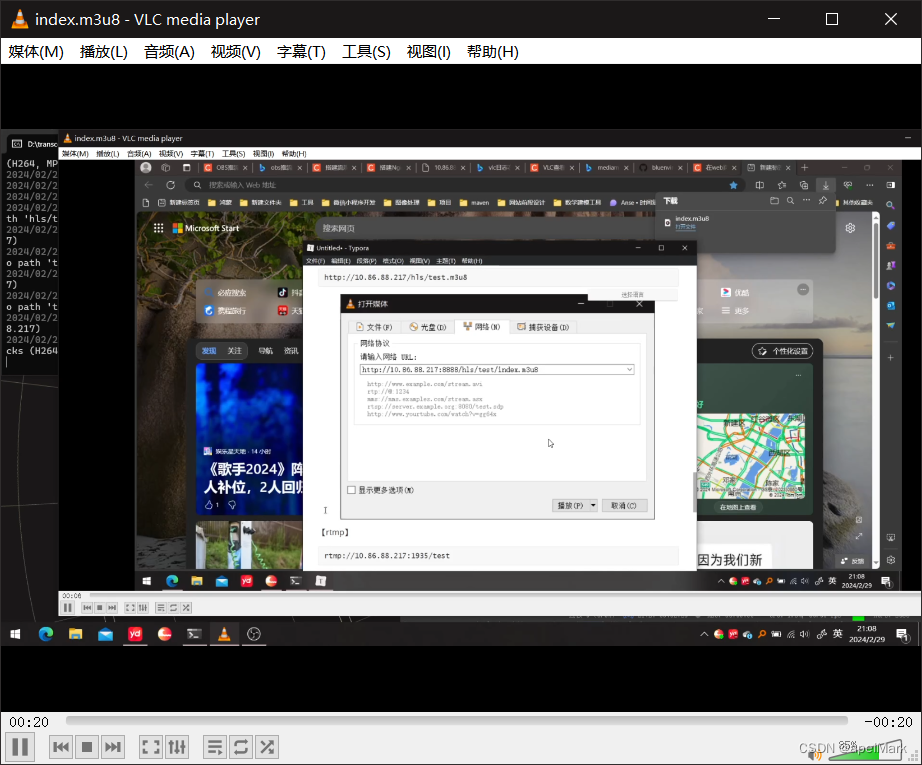This screenshot has height=765, width=922.
Task: Open the Edge icon left of File Explorer, VLC-cone taskbar
Action: (x=46, y=634)
